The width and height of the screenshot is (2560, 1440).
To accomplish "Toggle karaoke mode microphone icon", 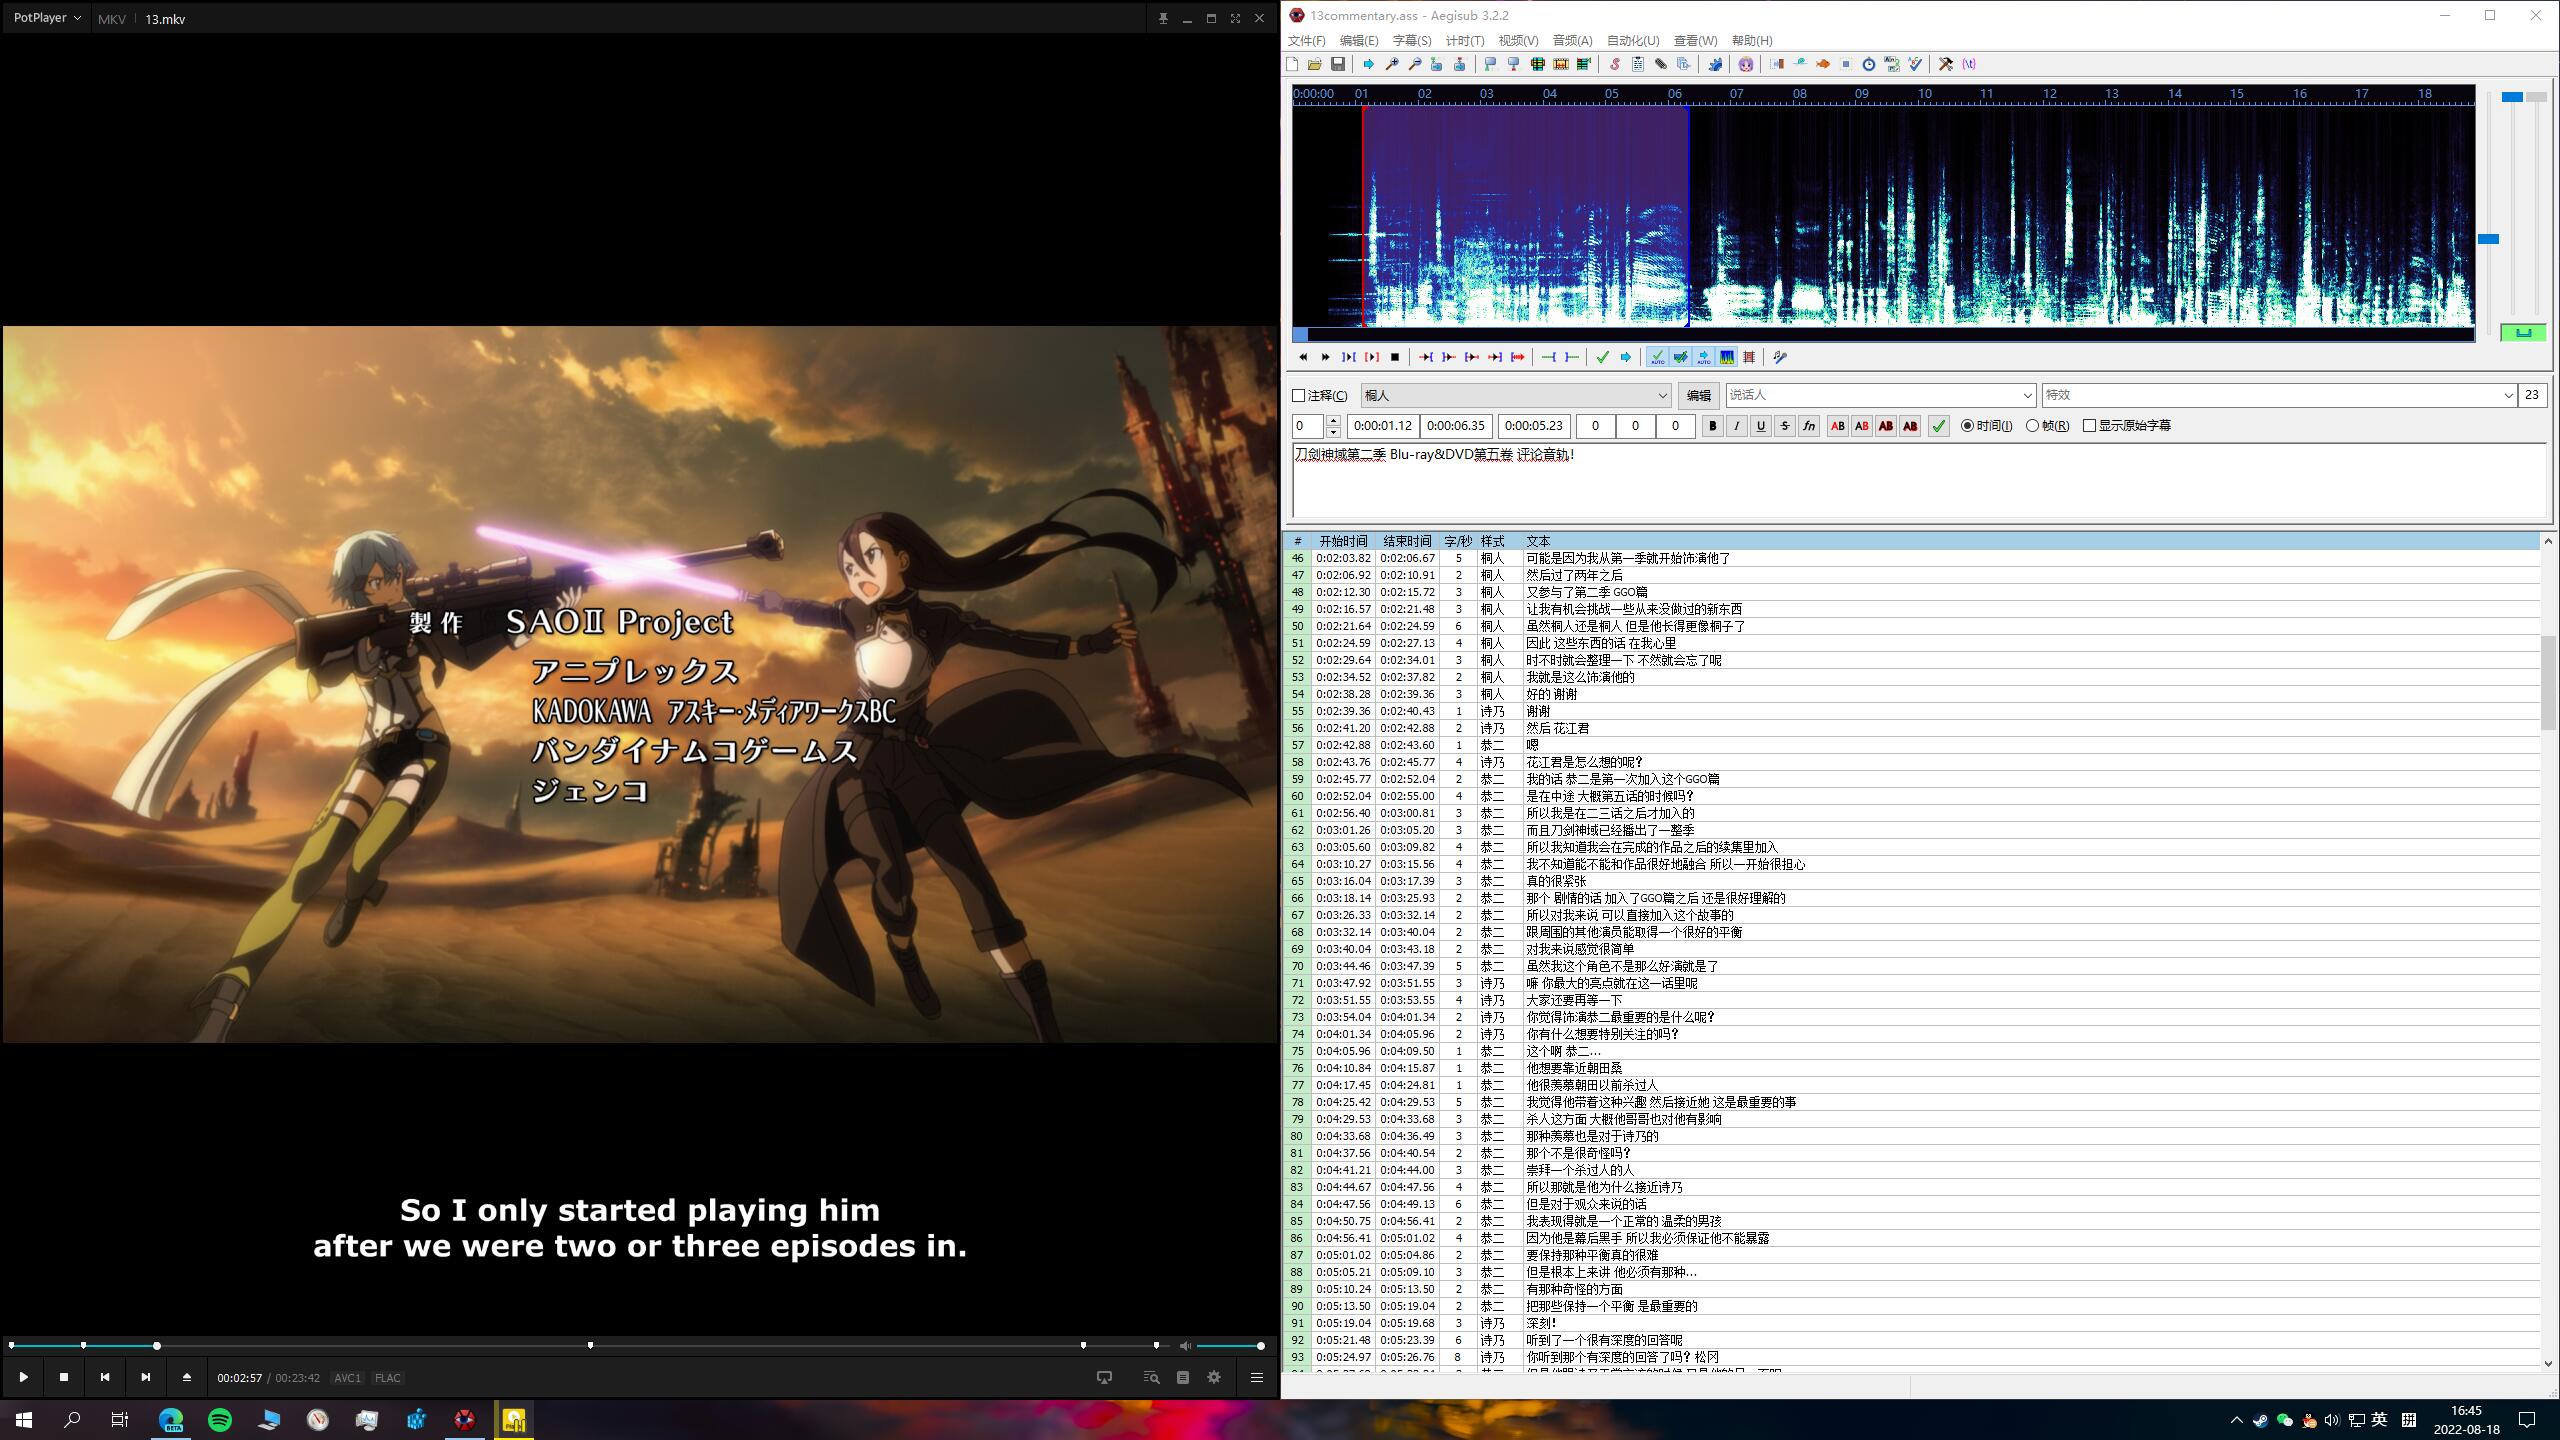I will [x=1779, y=357].
